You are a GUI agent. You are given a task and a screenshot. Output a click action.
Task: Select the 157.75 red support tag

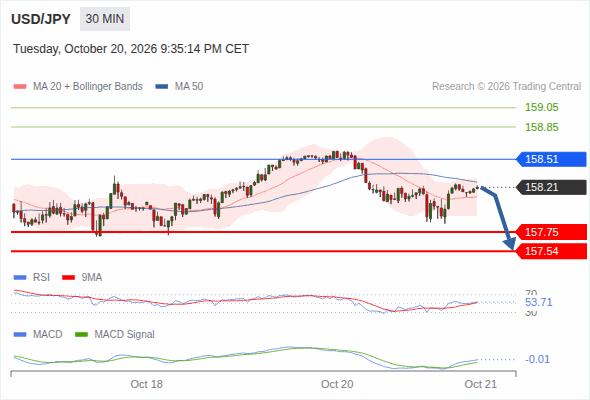[x=550, y=232]
